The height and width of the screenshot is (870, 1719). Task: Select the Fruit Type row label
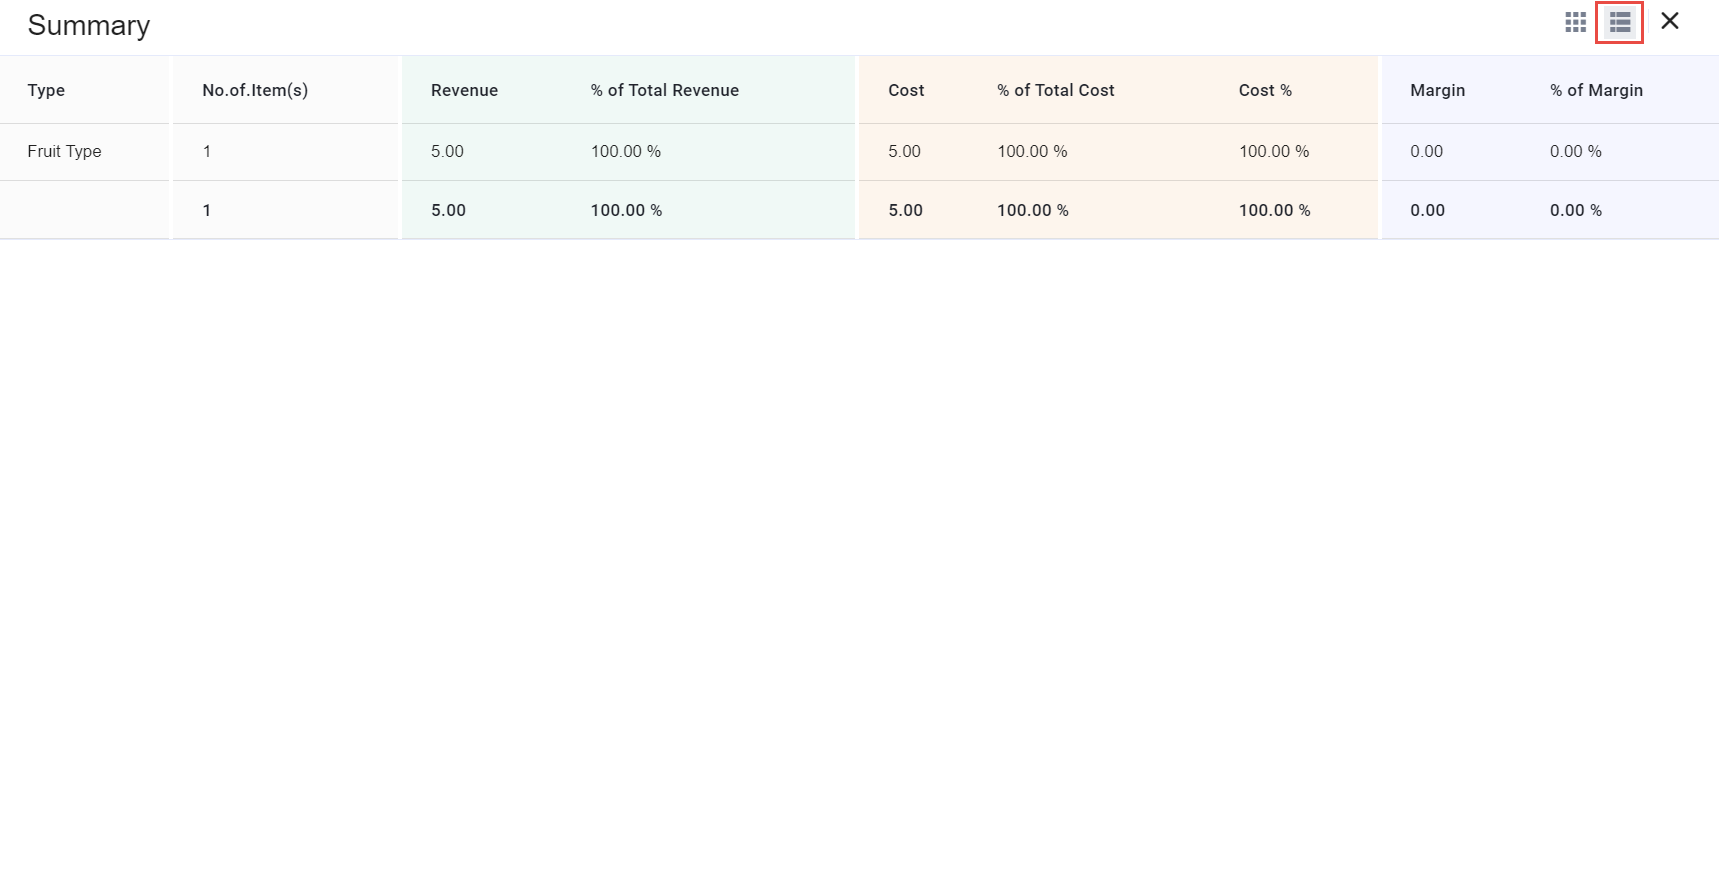[x=64, y=151]
